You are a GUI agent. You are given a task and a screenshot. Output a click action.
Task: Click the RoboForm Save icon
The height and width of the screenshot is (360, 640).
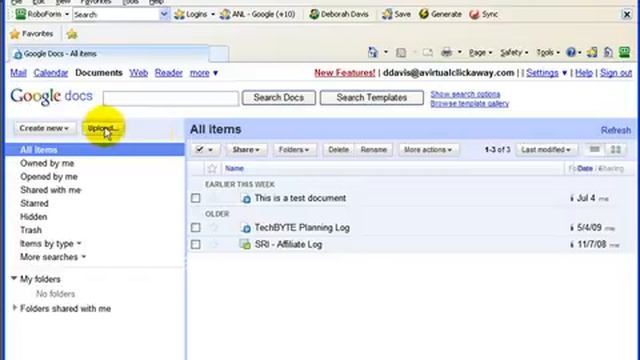tap(387, 15)
